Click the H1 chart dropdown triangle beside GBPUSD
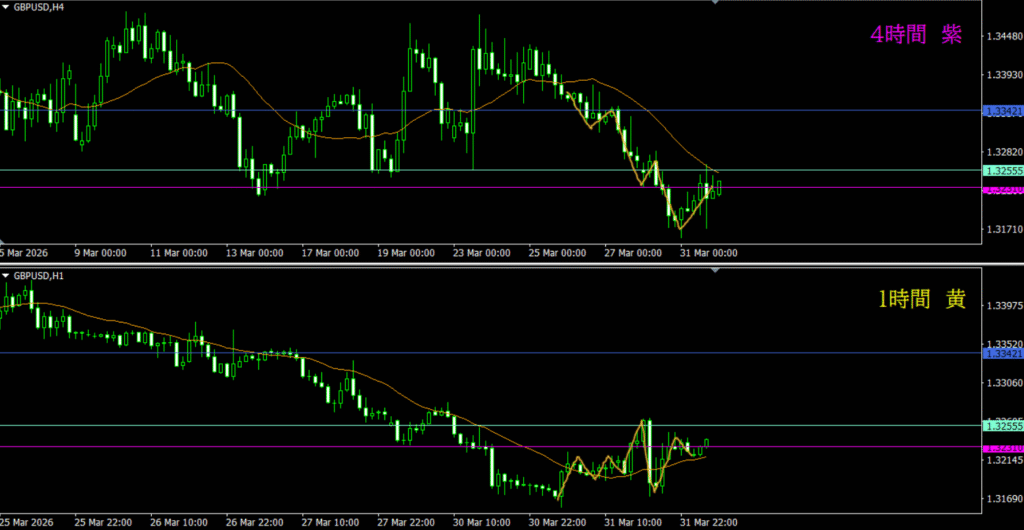This screenshot has width=1024, height=530. 6,275
